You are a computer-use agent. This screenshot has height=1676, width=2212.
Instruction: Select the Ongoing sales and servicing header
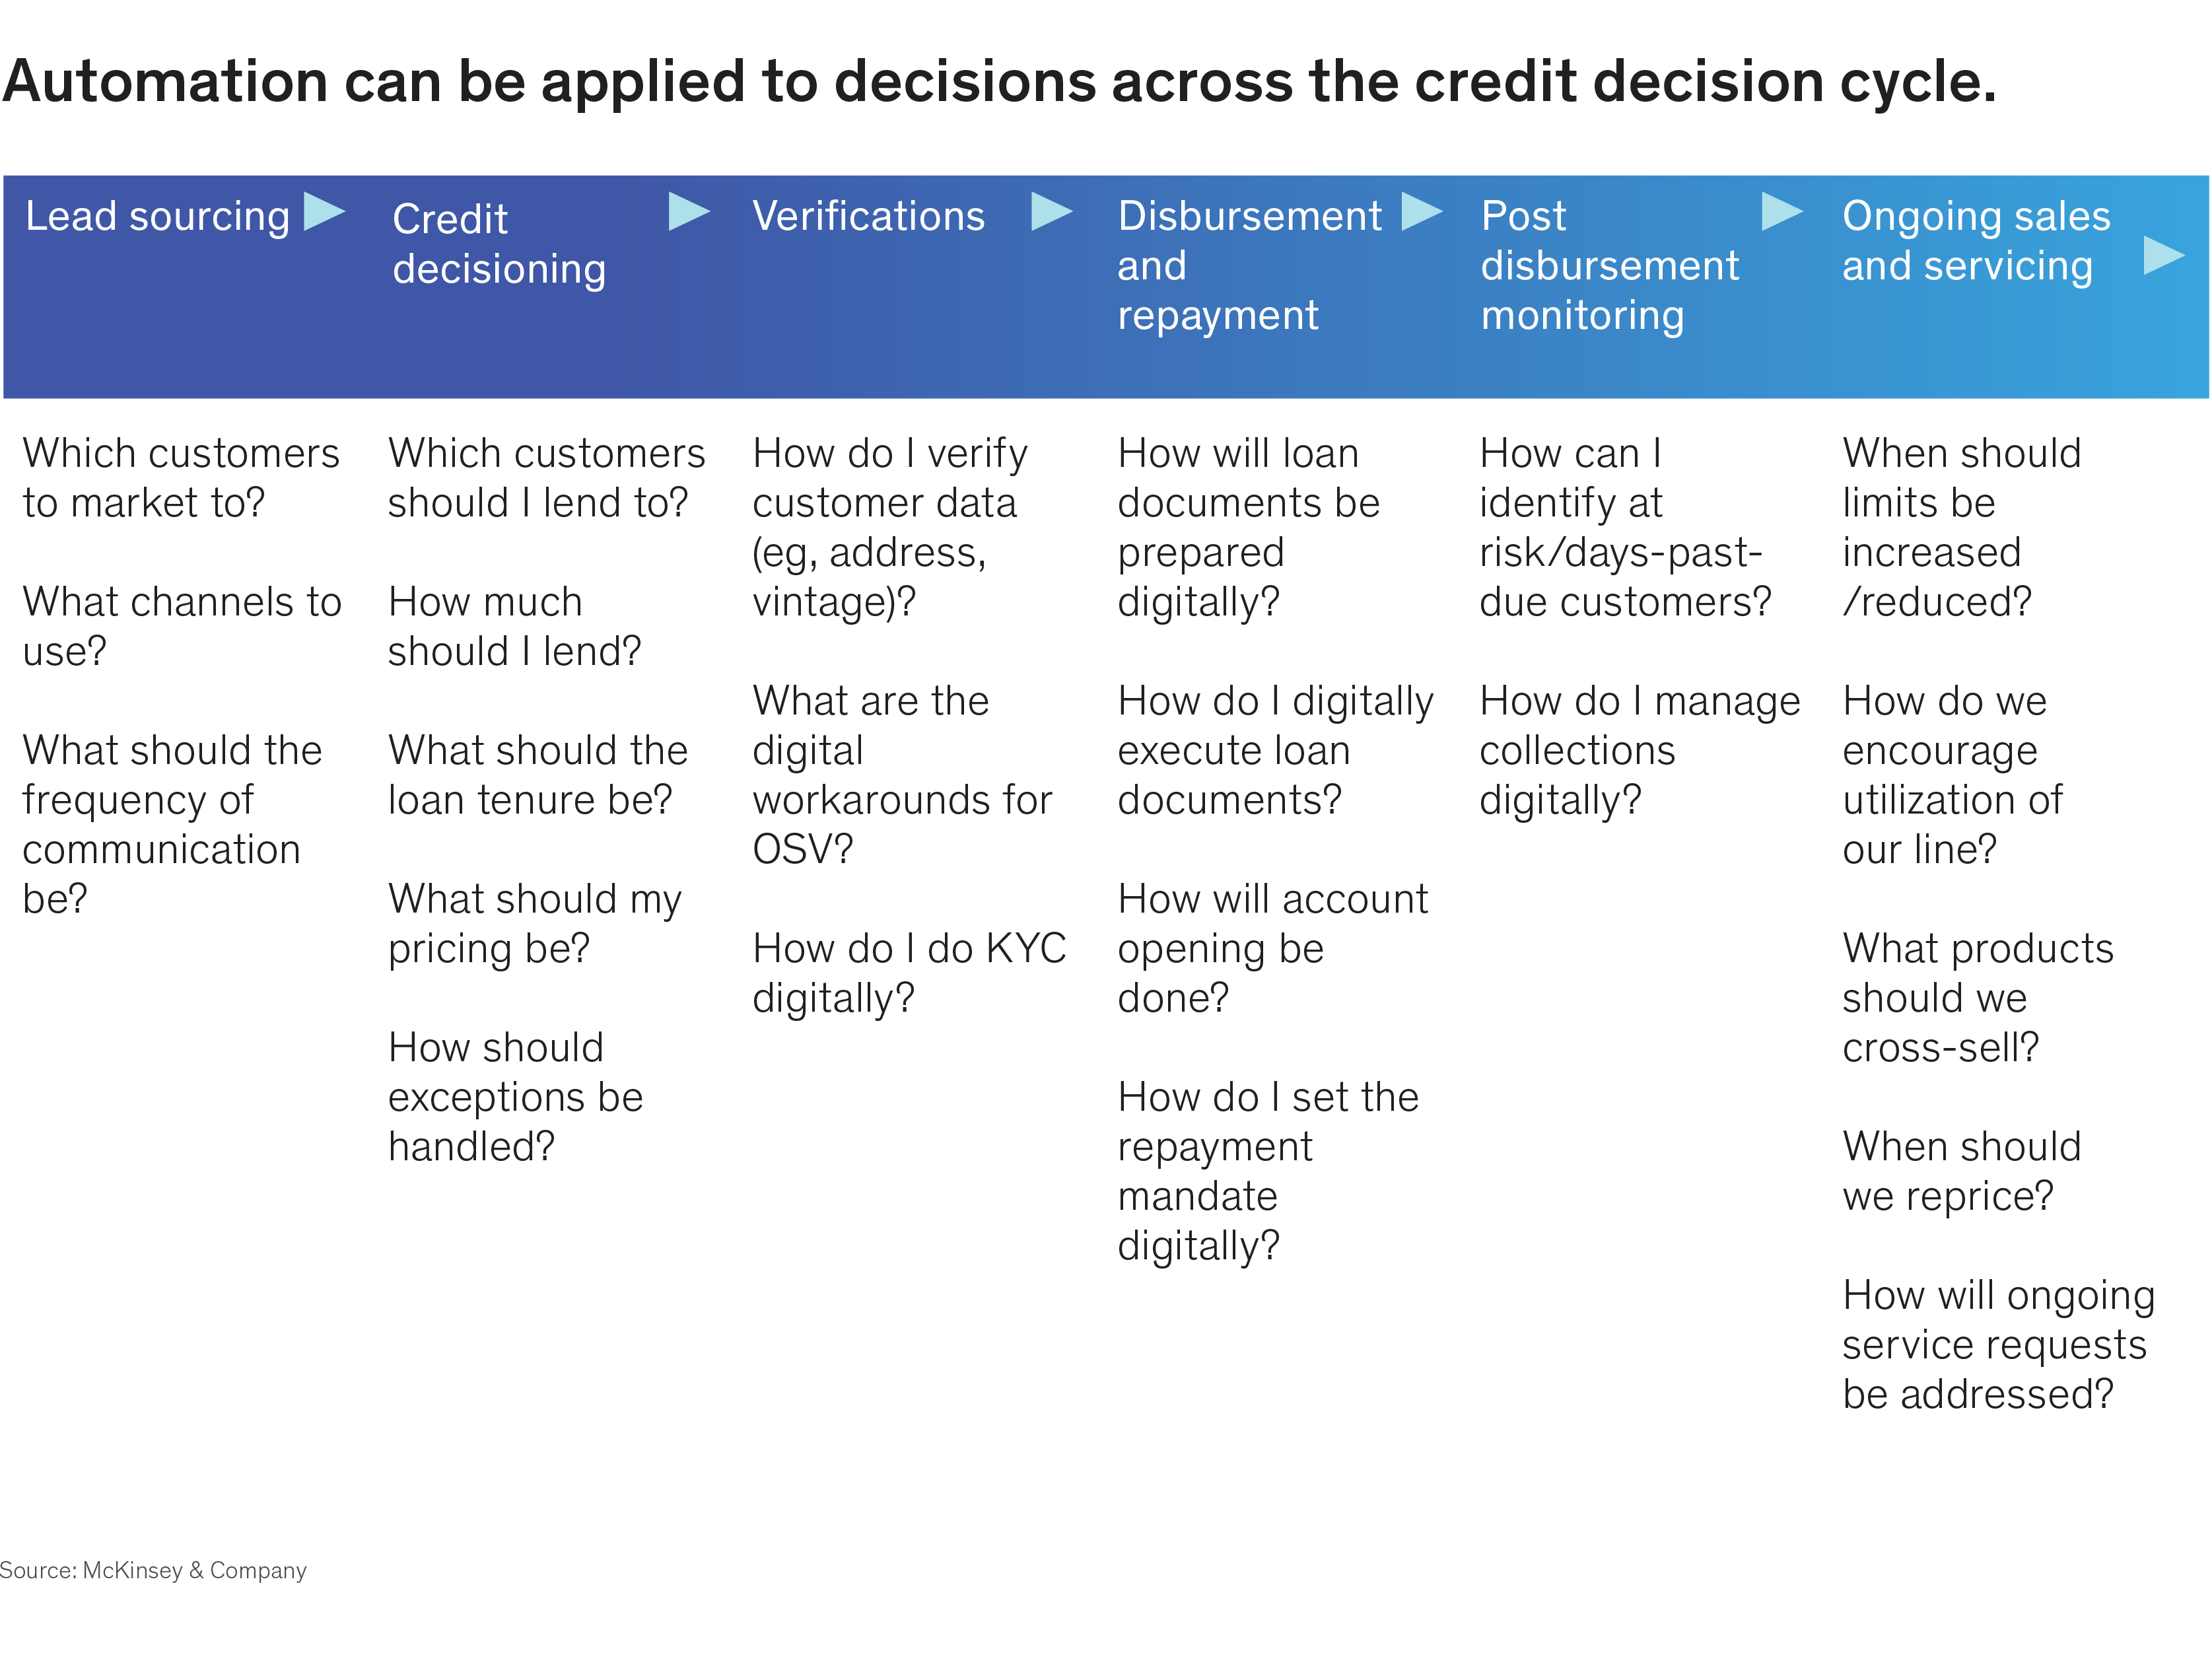pyautogui.click(x=1975, y=241)
